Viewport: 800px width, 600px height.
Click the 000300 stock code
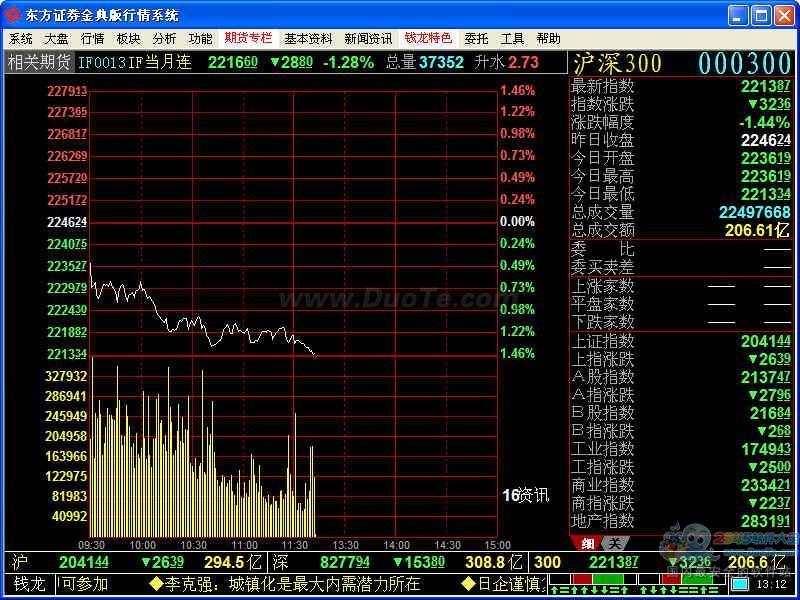point(744,64)
